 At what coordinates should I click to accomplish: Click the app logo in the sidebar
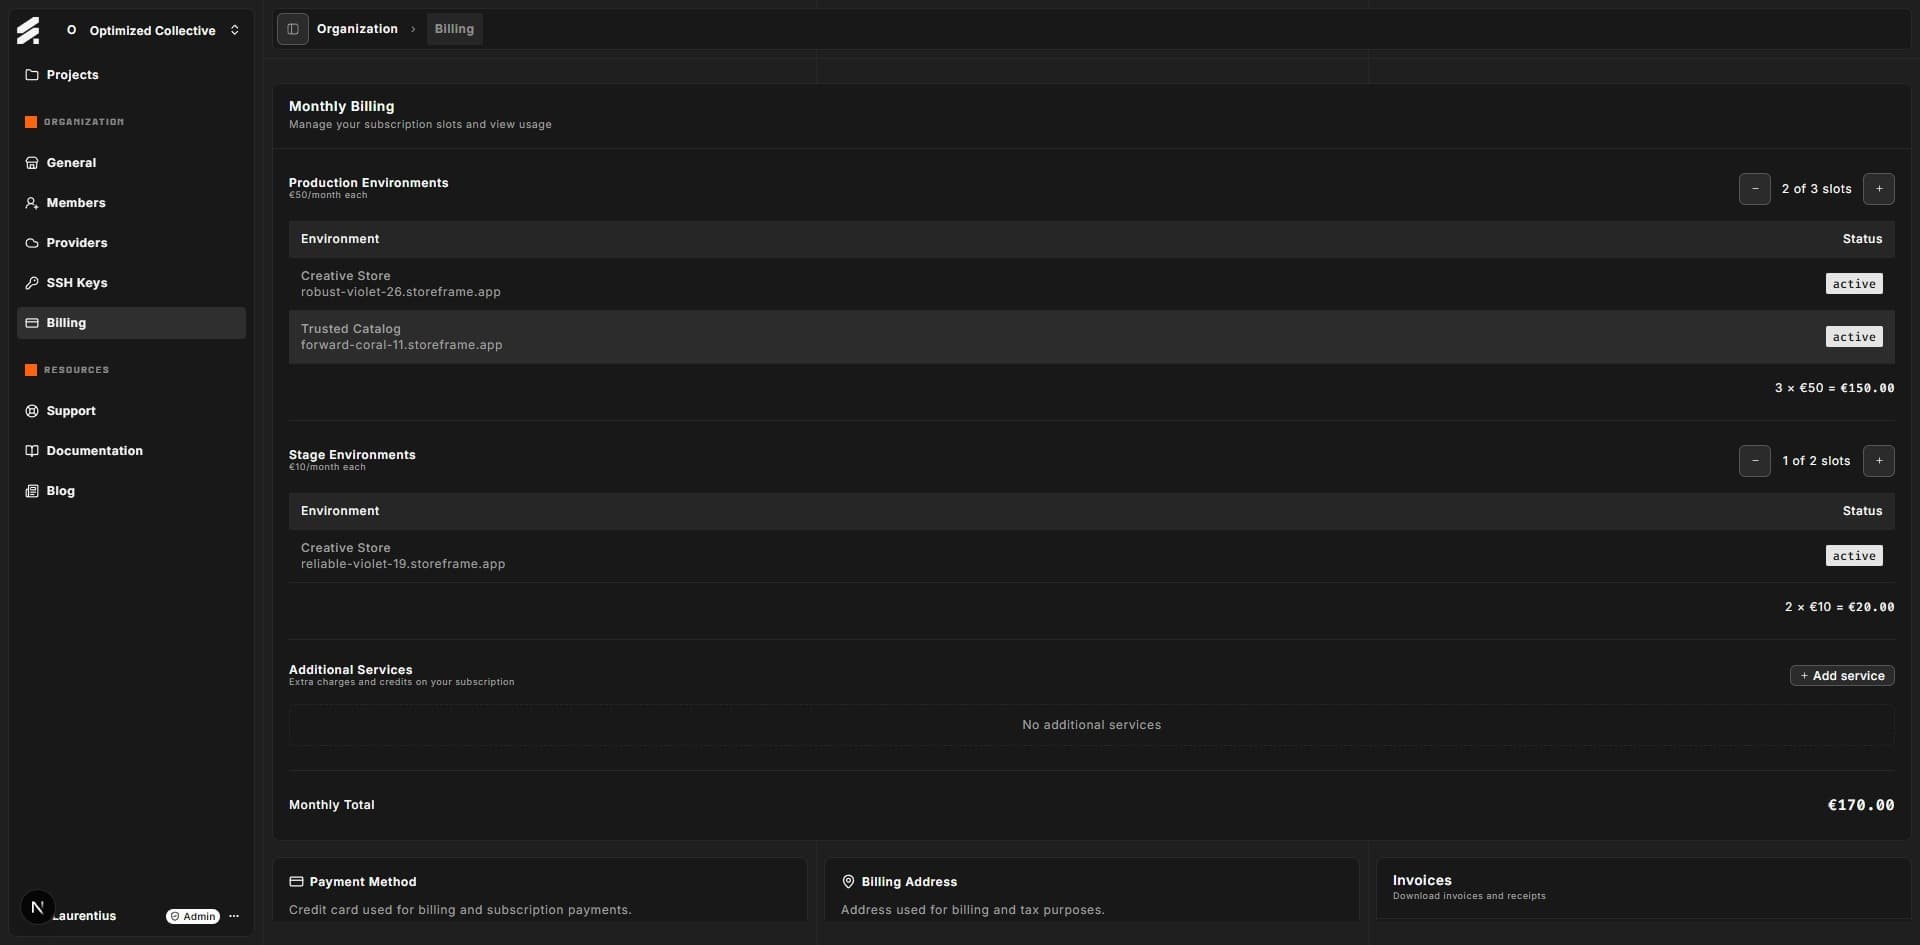click(x=28, y=31)
